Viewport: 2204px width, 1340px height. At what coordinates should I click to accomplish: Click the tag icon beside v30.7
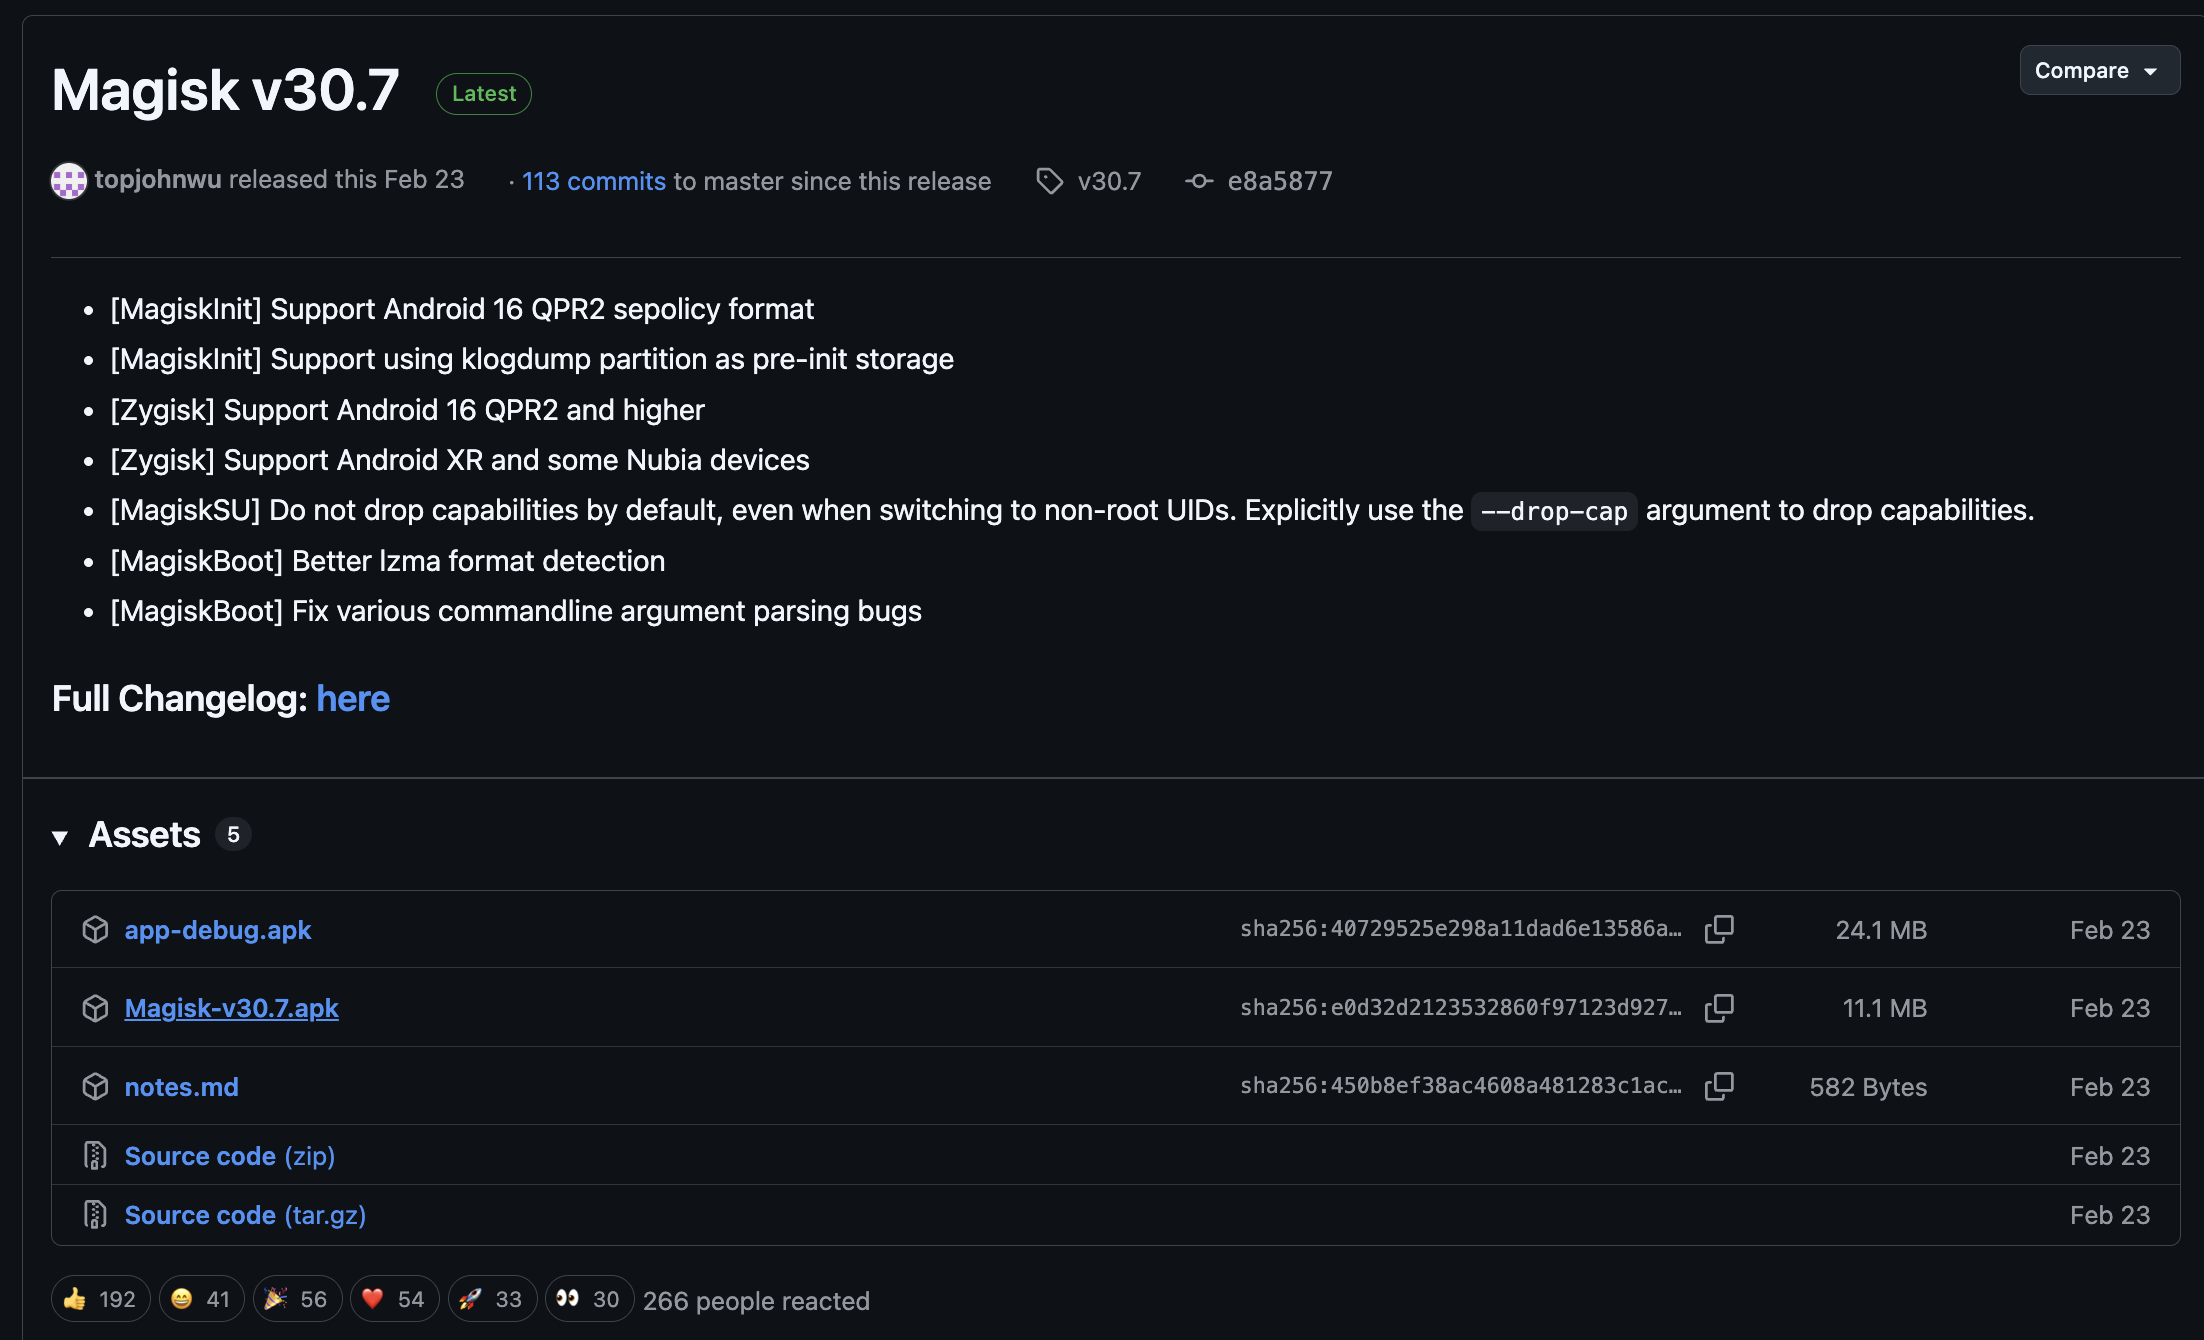(x=1050, y=181)
